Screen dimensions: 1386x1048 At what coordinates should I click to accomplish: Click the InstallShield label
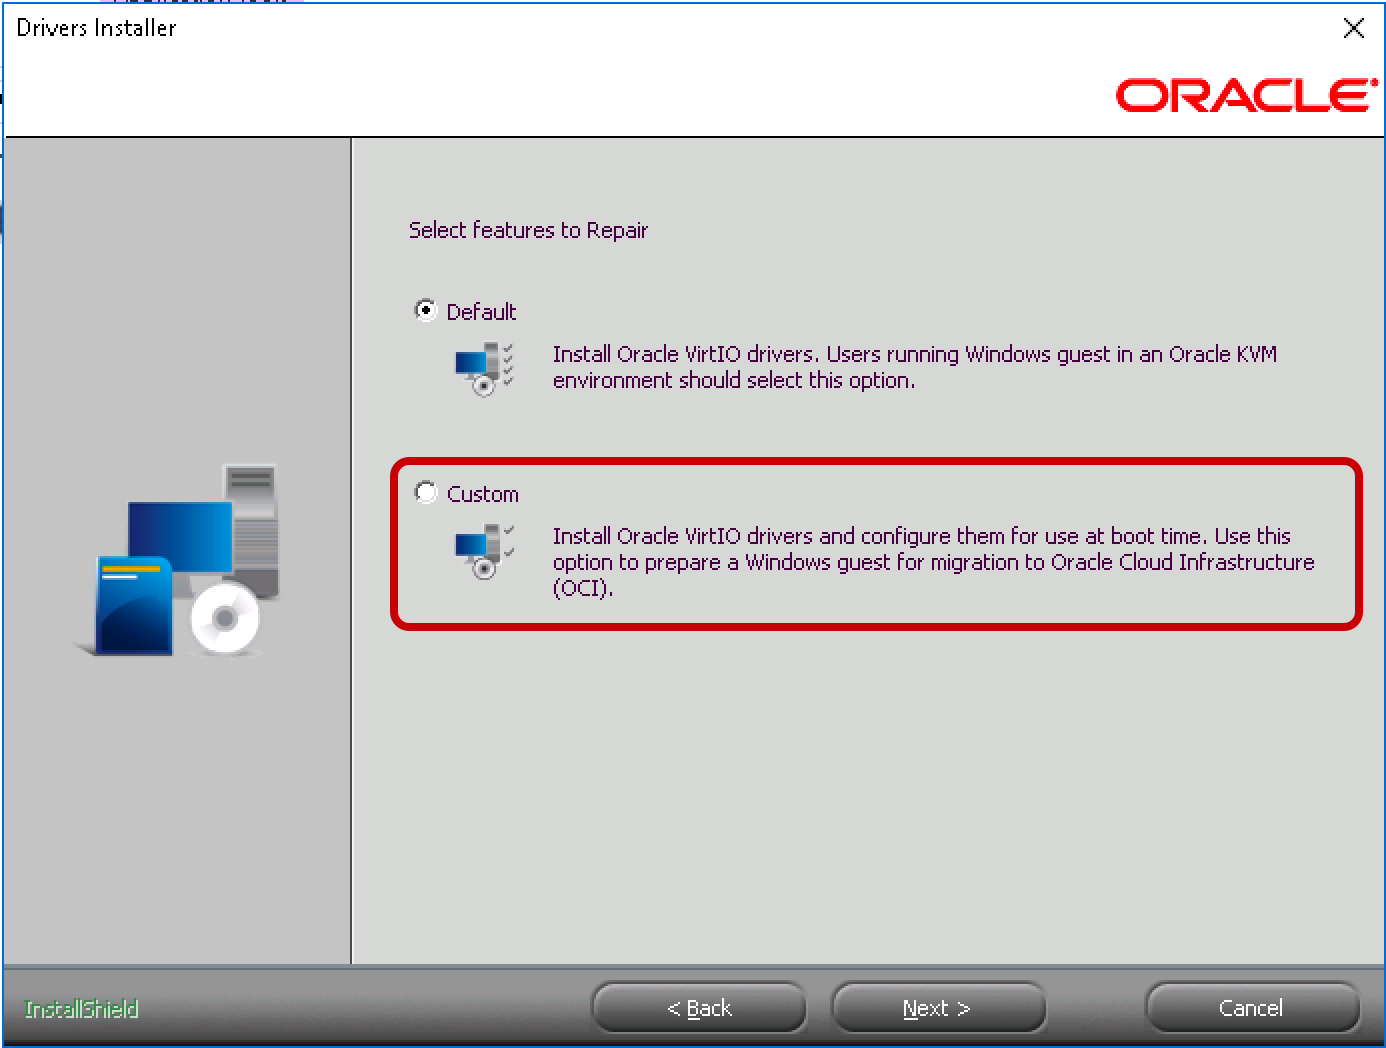81,1009
